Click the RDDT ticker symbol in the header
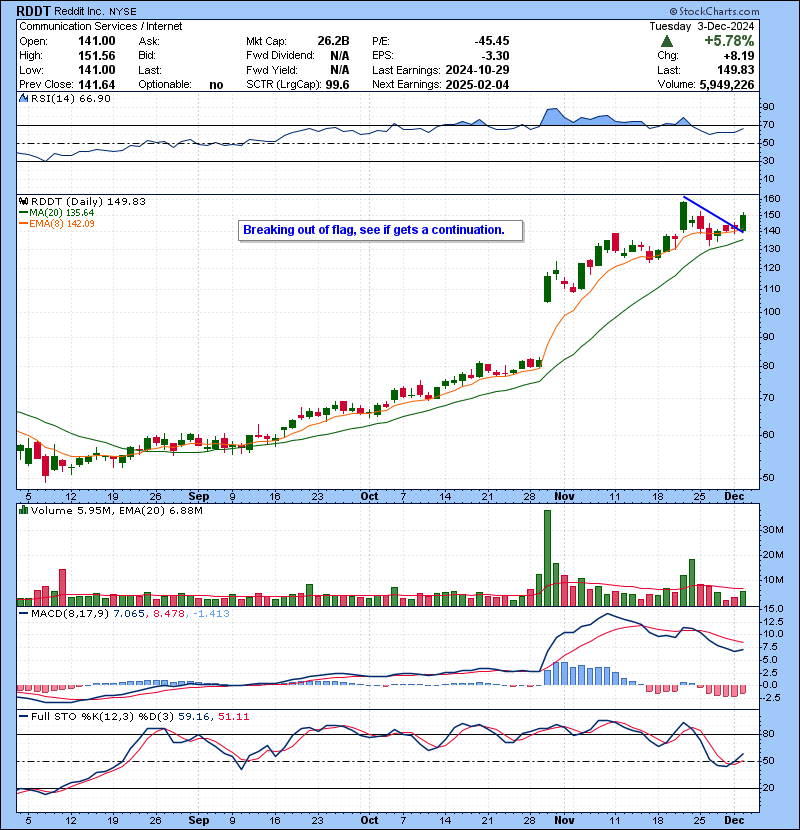This screenshot has height=830, width=800. (x=33, y=11)
